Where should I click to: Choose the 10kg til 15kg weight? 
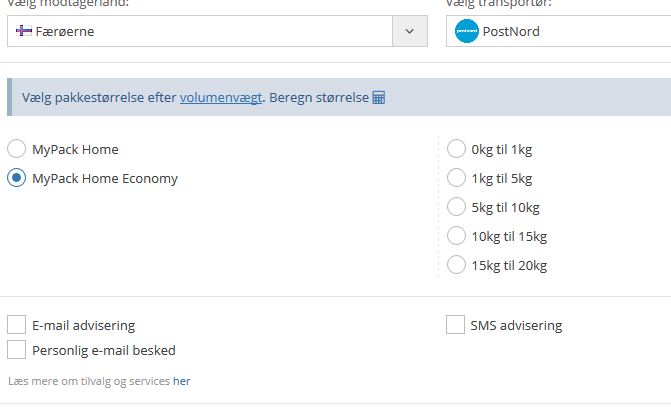pyautogui.click(x=456, y=236)
